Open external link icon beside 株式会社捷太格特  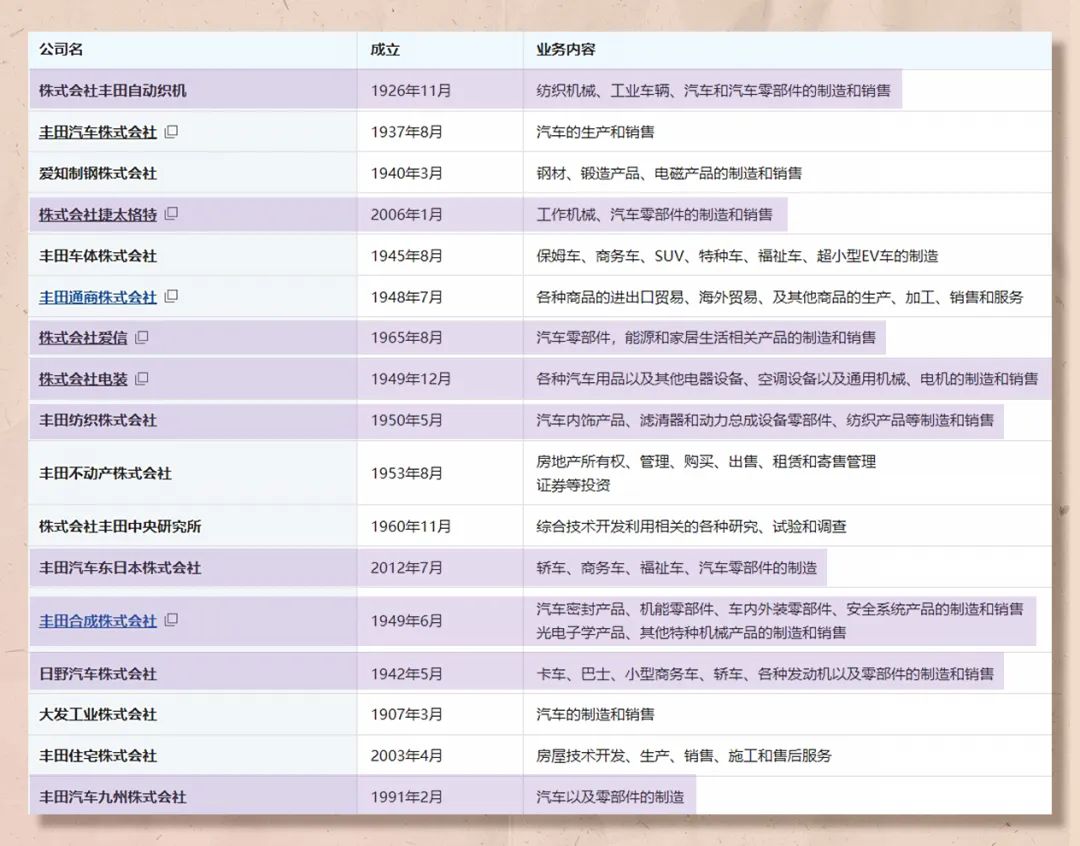(x=172, y=214)
